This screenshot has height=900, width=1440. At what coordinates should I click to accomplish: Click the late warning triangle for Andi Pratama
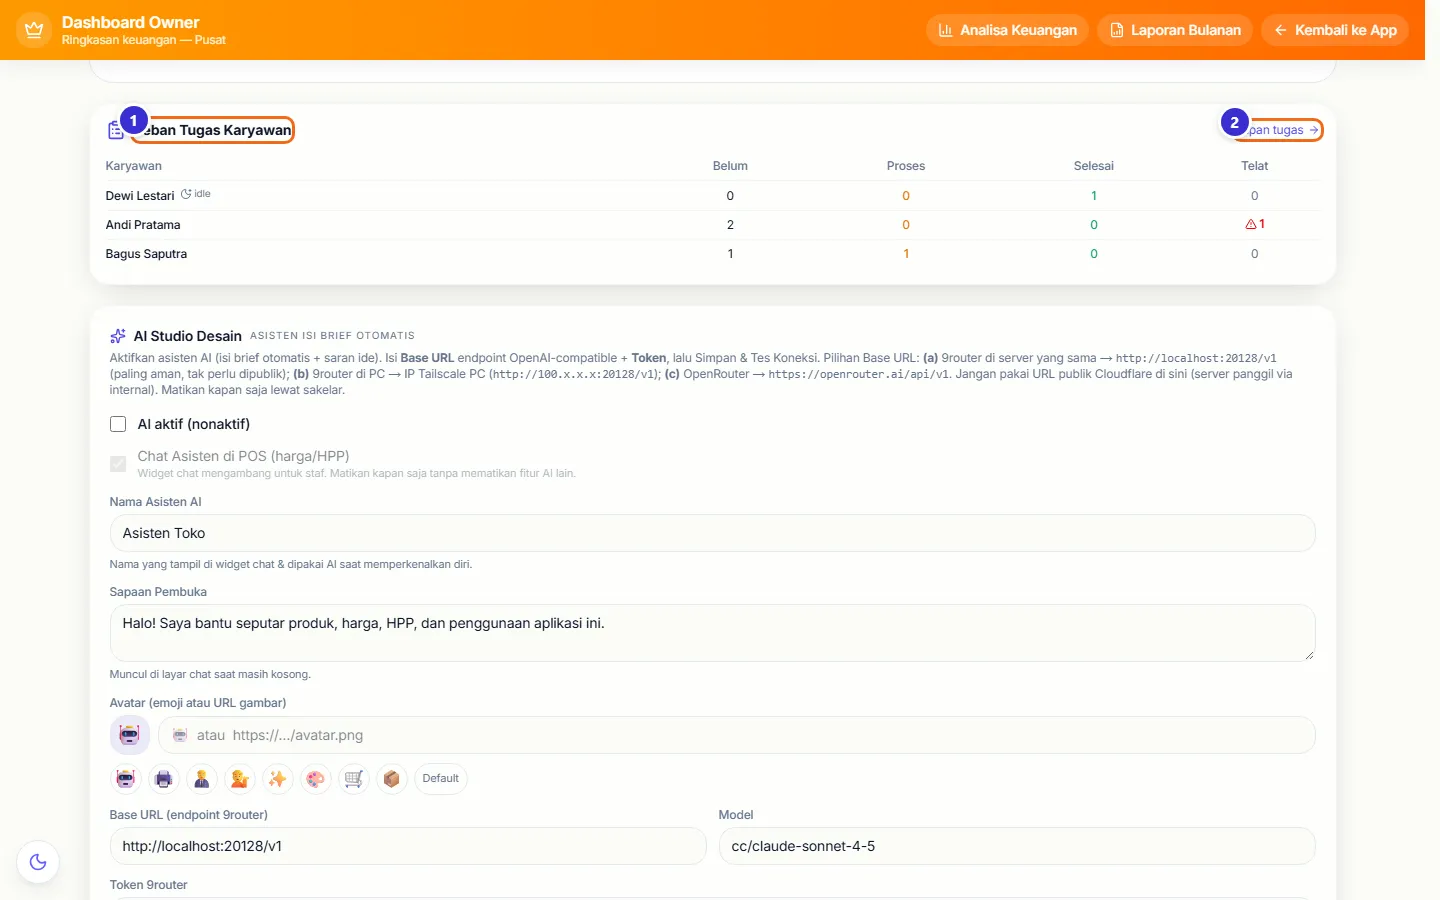(1250, 224)
